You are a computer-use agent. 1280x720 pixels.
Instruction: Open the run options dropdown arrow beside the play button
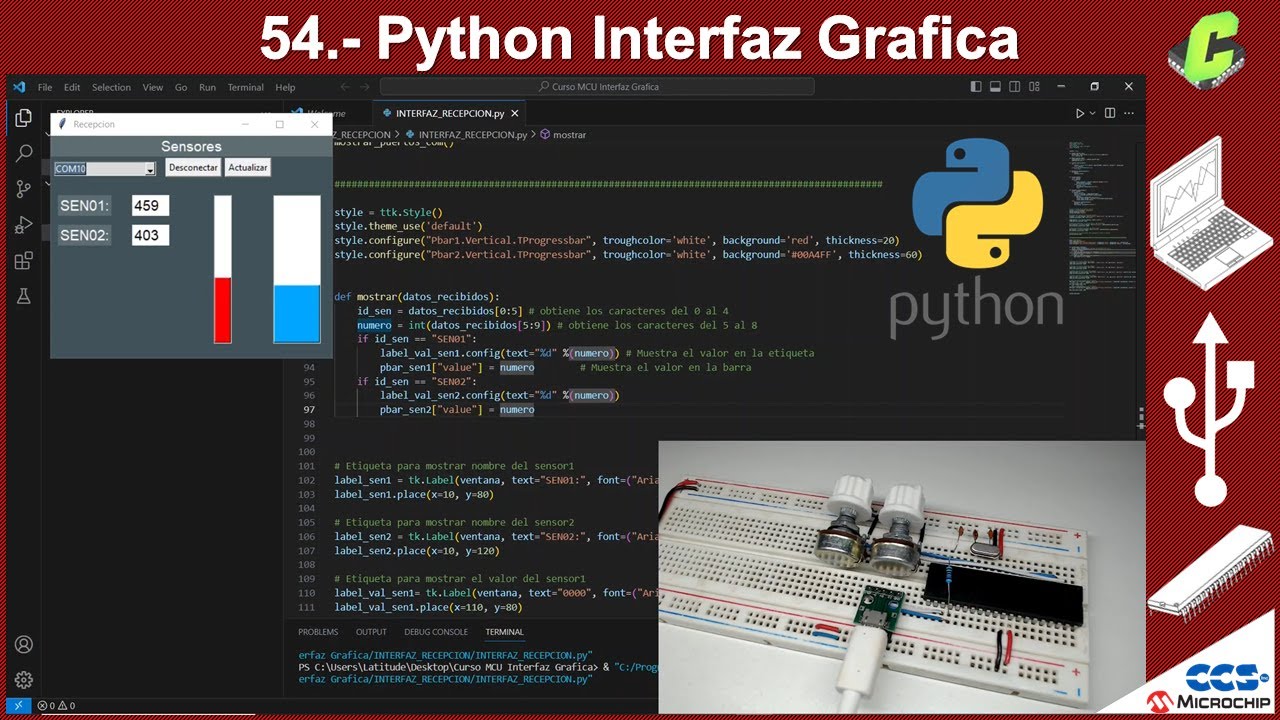tap(1092, 113)
